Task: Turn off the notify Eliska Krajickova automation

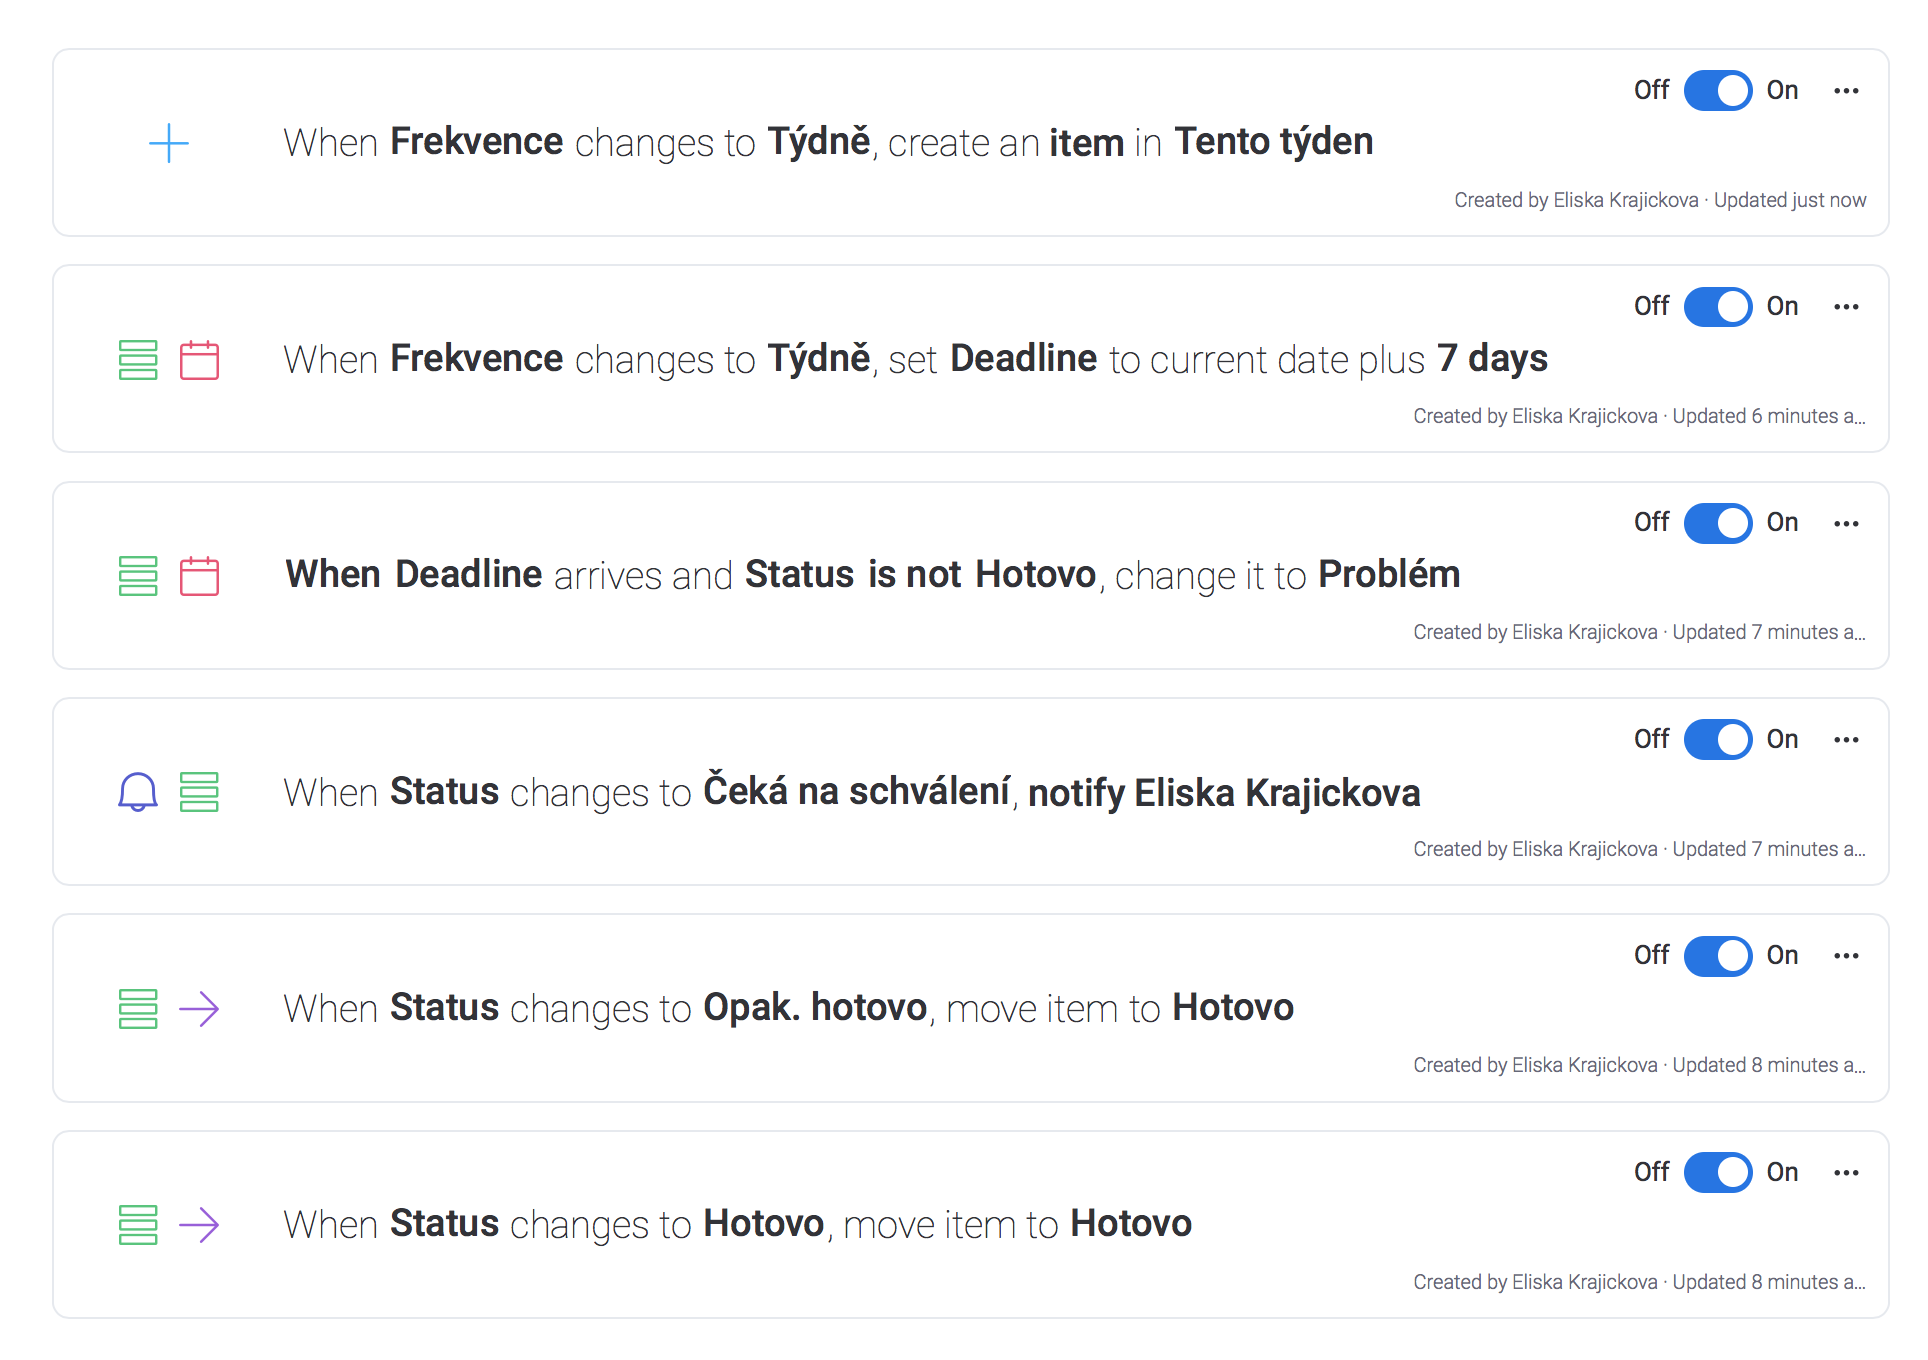Action: point(1718,740)
